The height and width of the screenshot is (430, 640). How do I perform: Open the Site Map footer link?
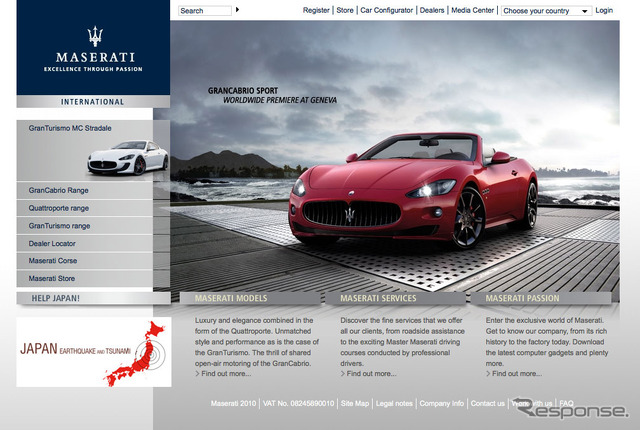[355, 403]
